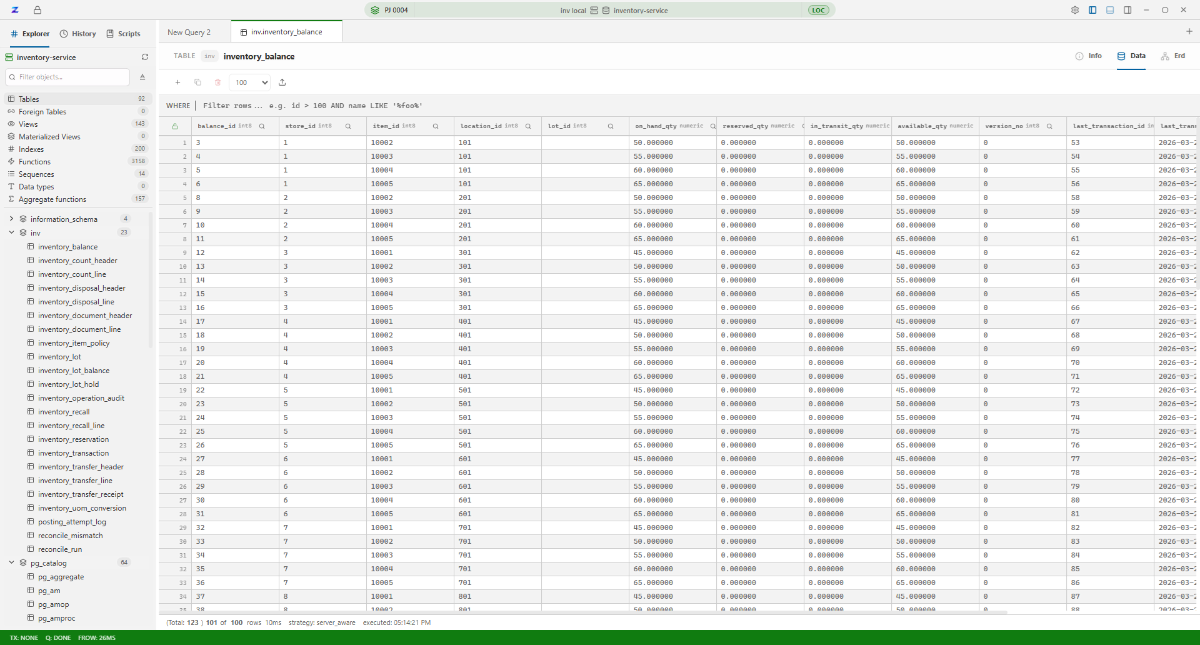Select the Aggregate functions category
Image resolution: width=1200 pixels, height=645 pixels.
point(77,199)
